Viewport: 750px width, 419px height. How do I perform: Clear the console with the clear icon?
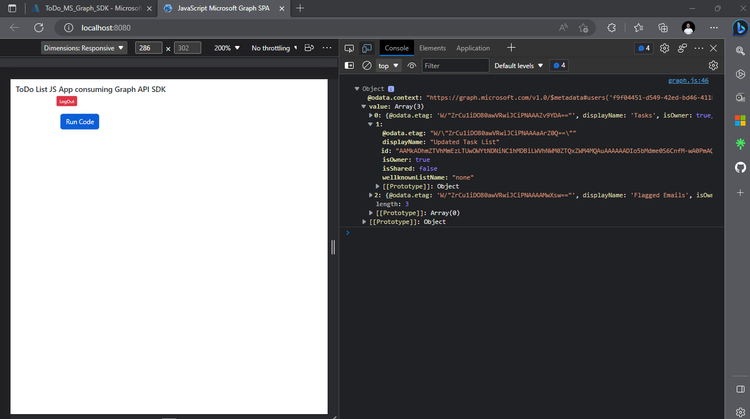click(x=367, y=66)
